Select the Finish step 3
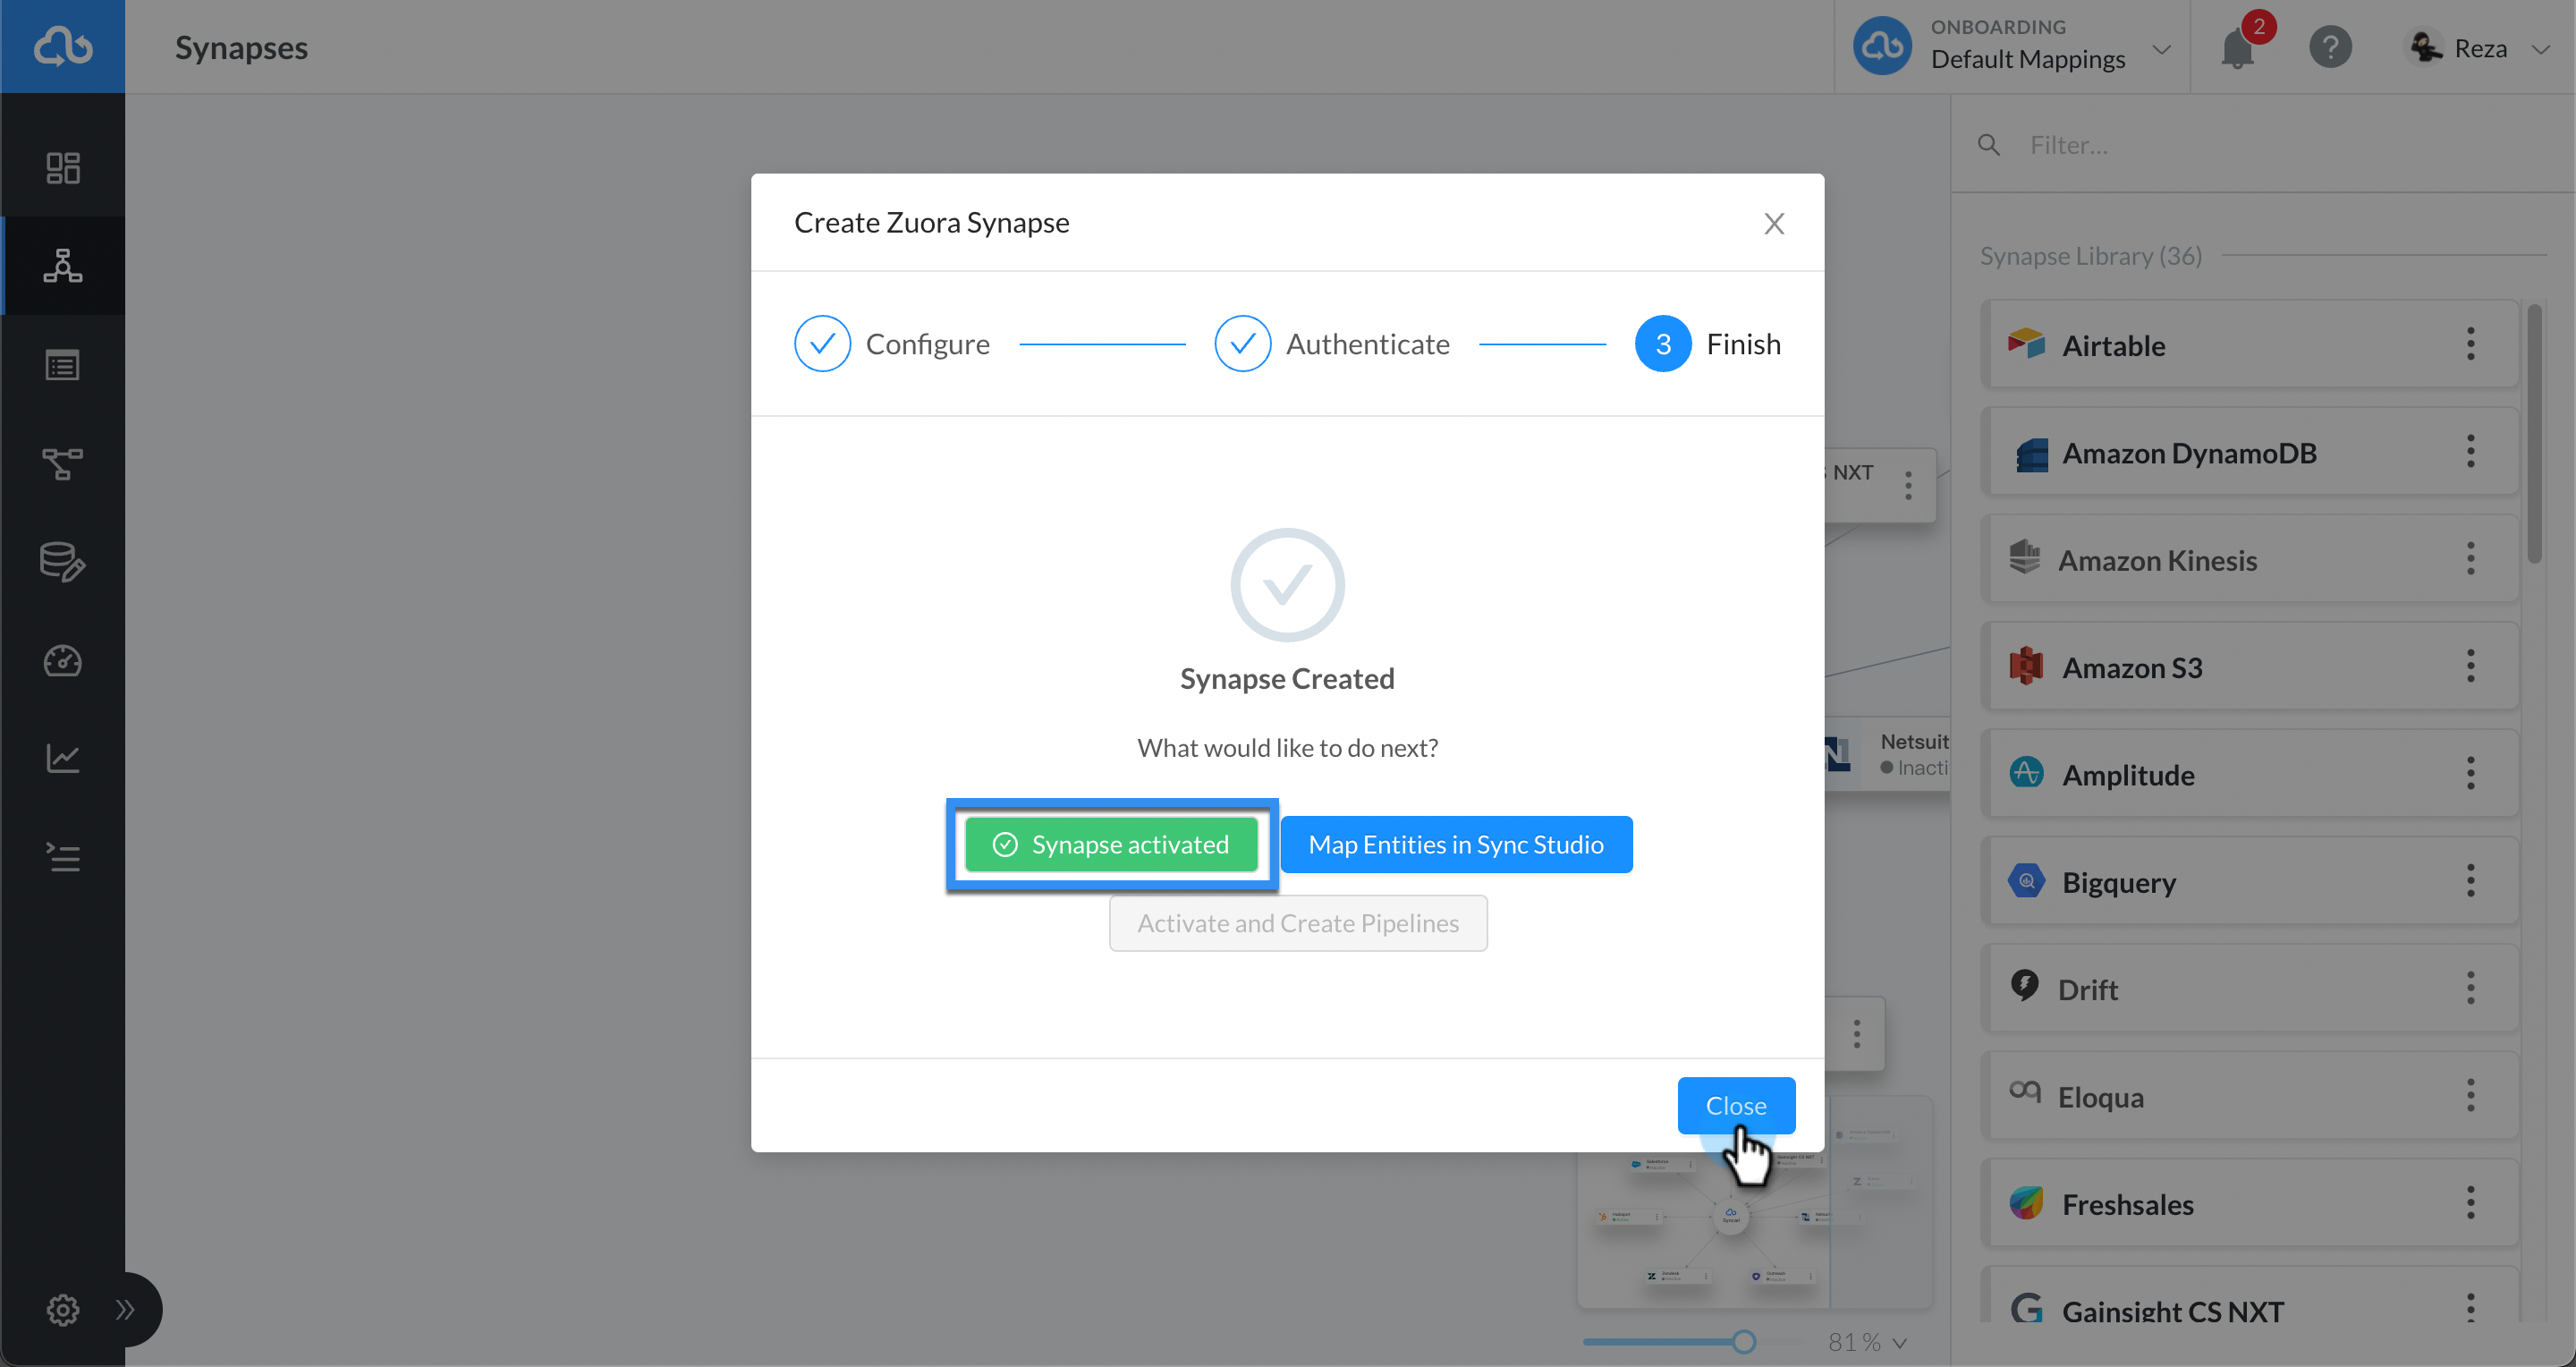 1708,344
